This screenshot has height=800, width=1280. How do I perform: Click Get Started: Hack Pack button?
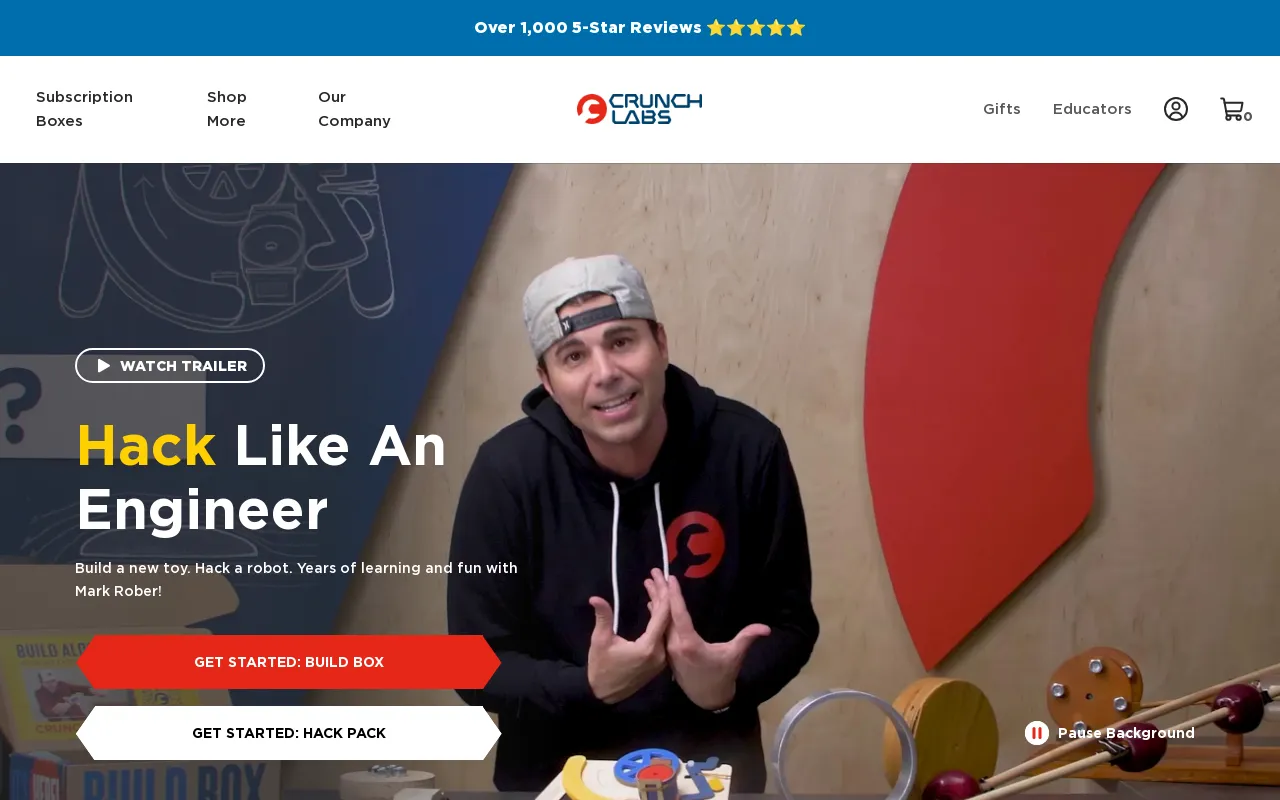pyautogui.click(x=289, y=733)
